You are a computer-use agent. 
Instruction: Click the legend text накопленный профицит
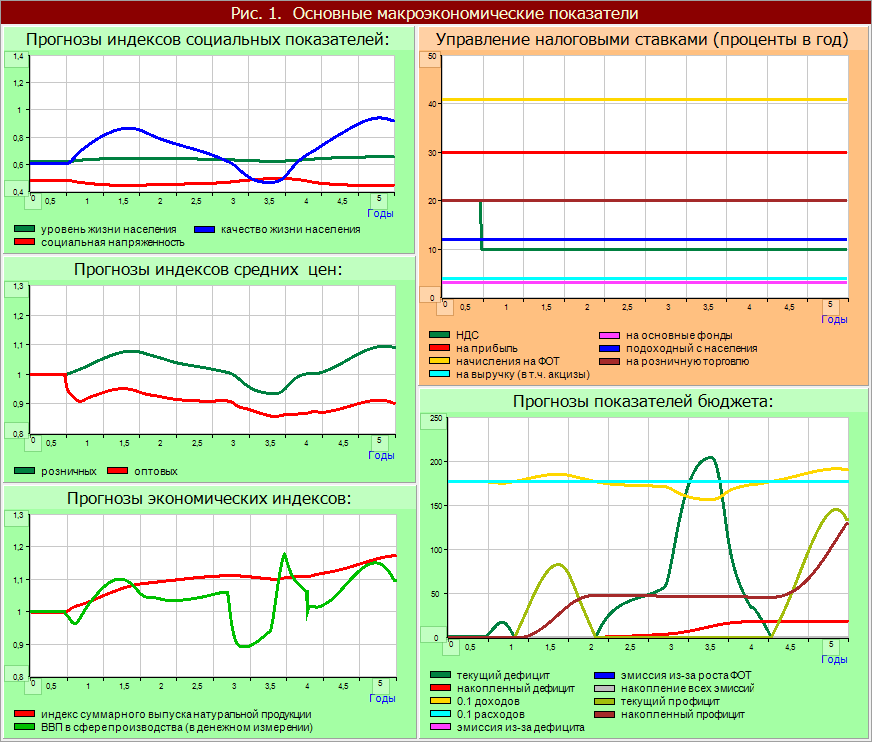pos(683,714)
